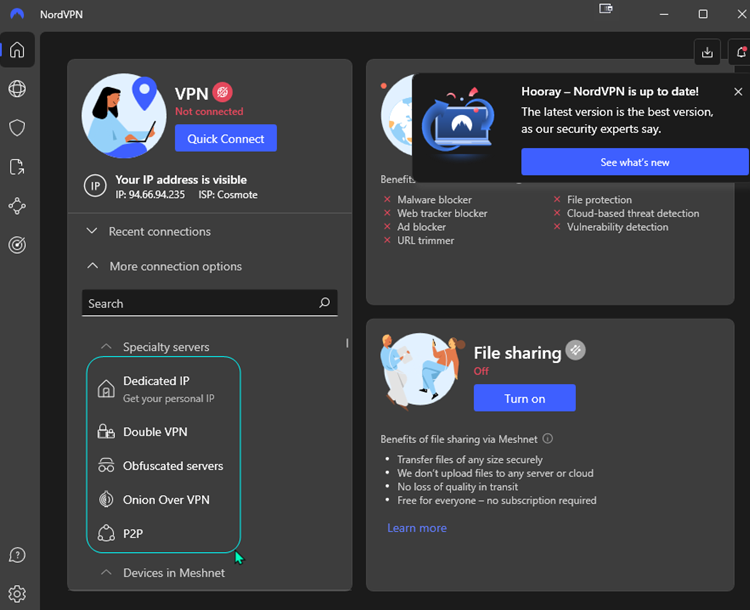Image resolution: width=750 pixels, height=610 pixels.
Task: Click 'Free for everyone – no subscription required'
Action: click(497, 500)
